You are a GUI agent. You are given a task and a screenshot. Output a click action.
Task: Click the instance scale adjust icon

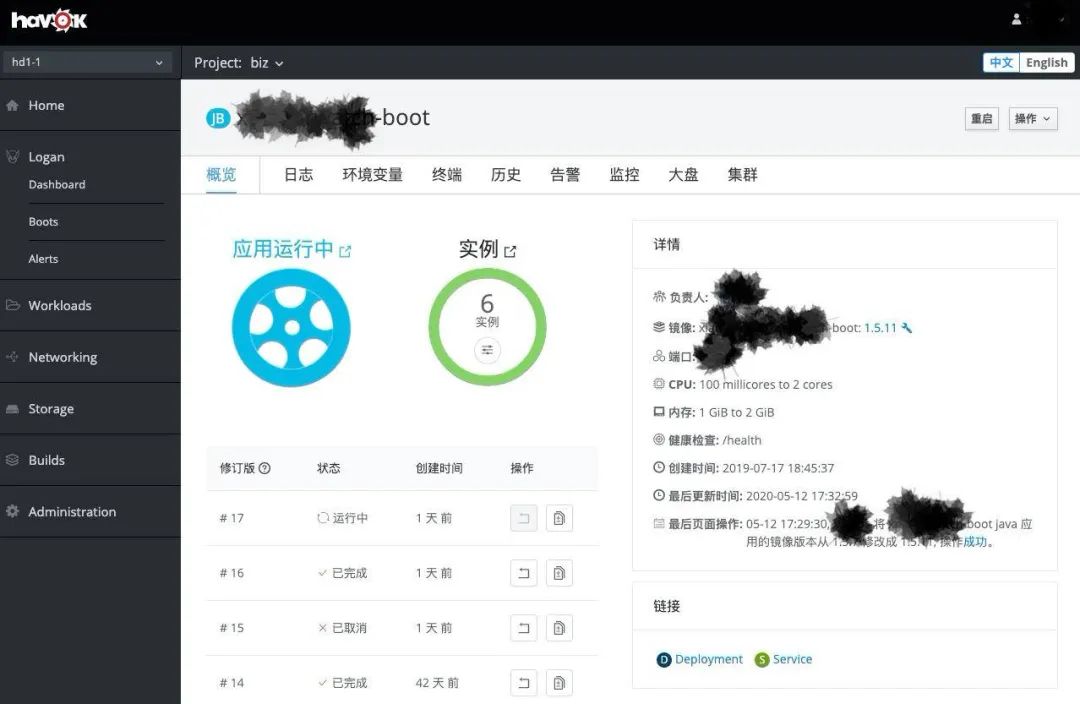487,350
